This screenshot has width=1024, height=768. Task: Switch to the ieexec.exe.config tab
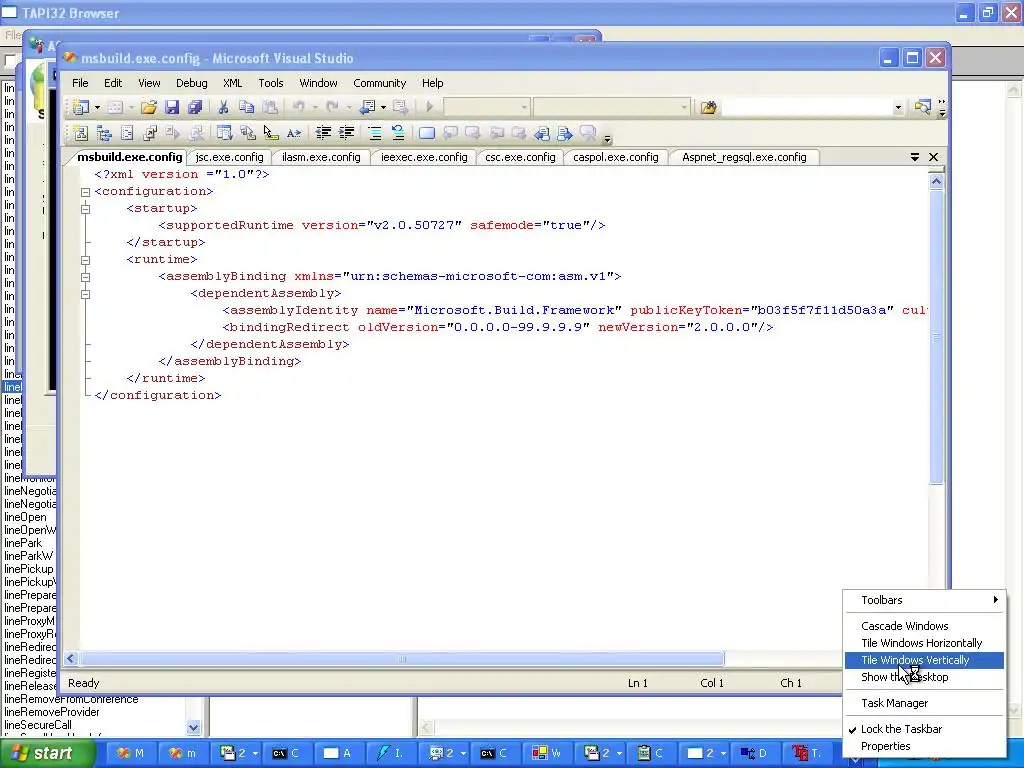click(x=424, y=157)
